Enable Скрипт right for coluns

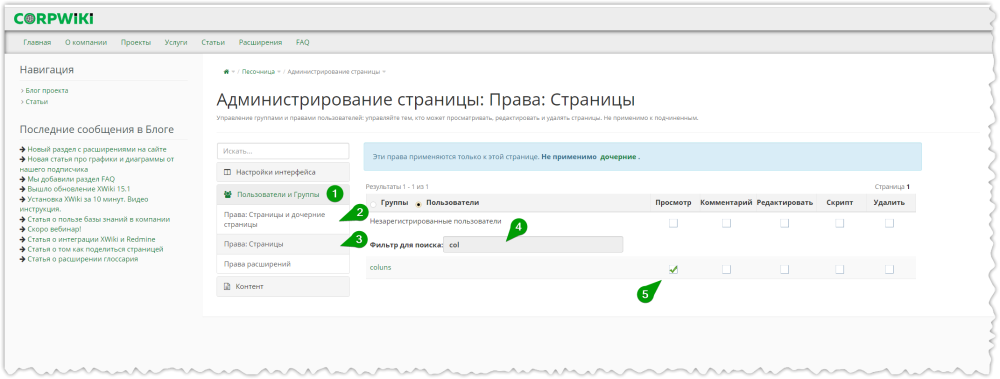[839, 269]
